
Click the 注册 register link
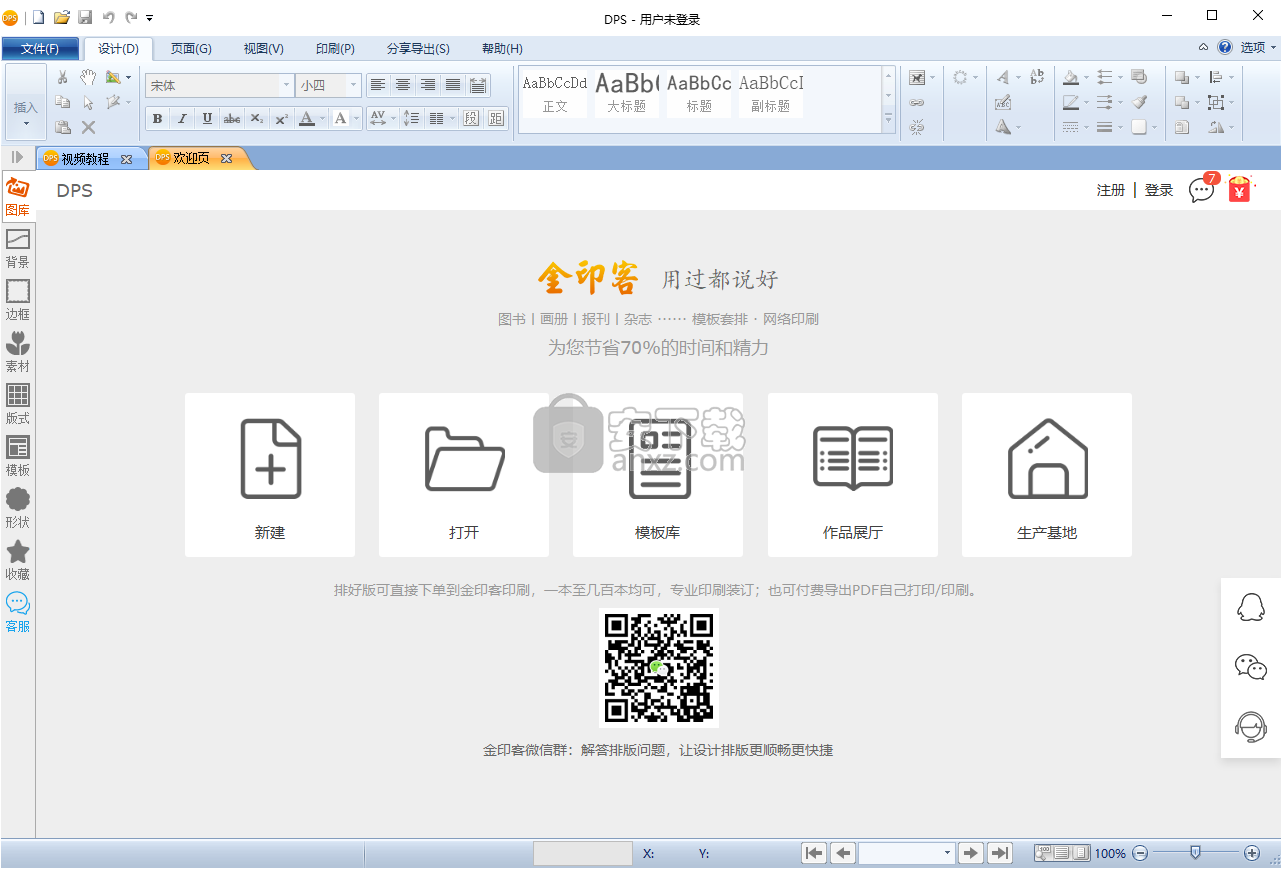tap(1111, 190)
